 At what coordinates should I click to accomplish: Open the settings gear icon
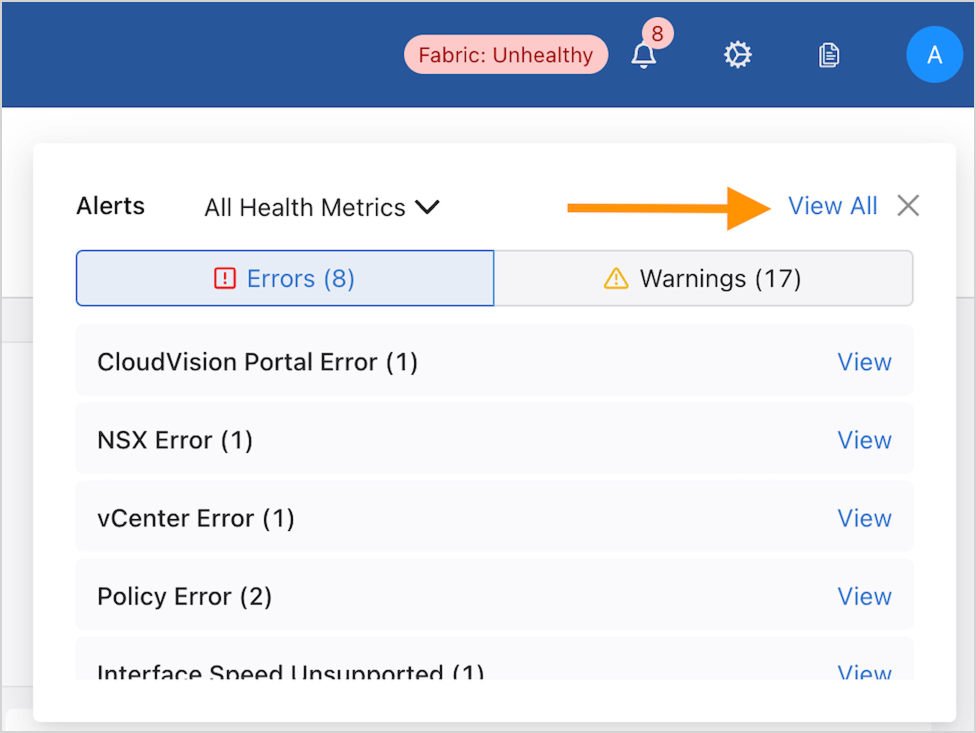(x=737, y=55)
